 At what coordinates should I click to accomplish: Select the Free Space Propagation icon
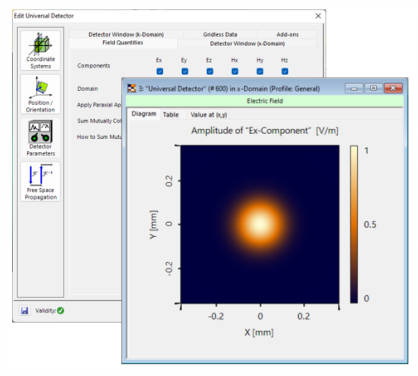click(x=40, y=182)
